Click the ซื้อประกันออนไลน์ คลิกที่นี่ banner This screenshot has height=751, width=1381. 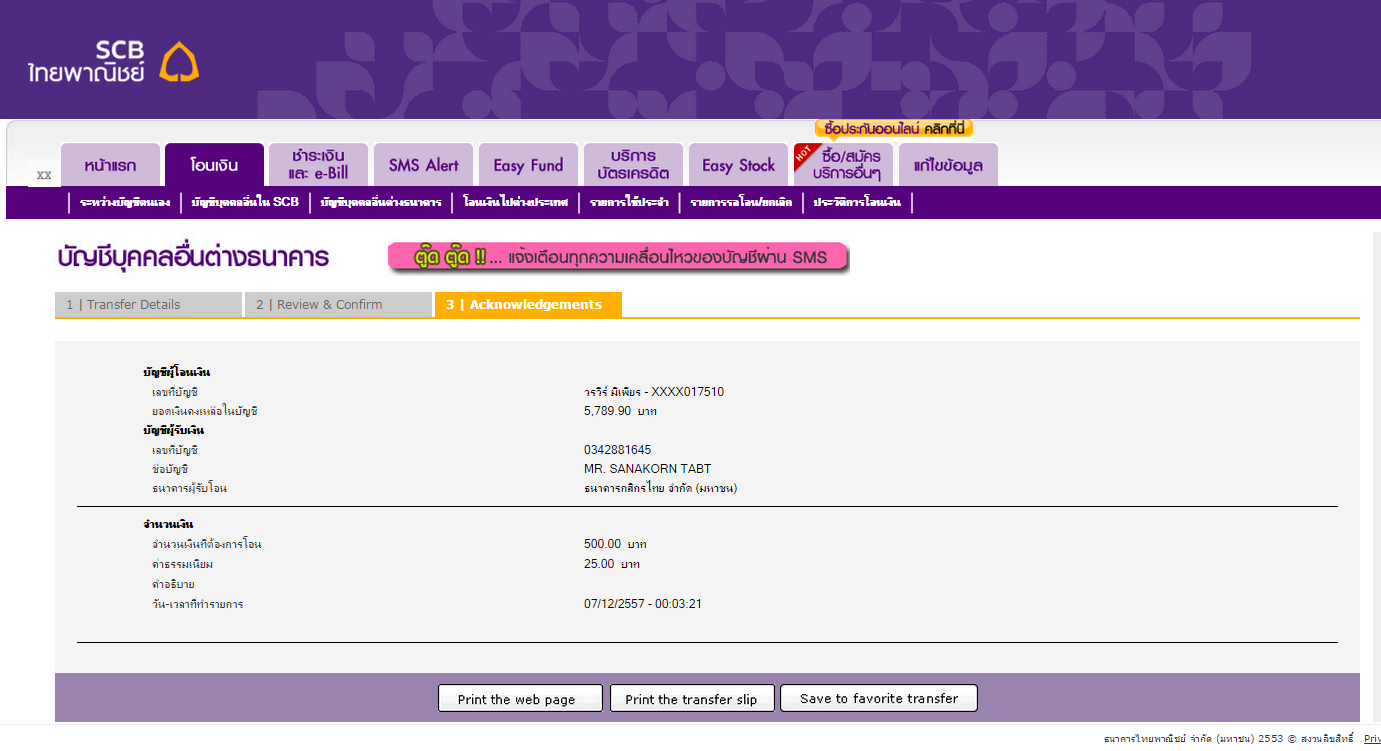(894, 129)
